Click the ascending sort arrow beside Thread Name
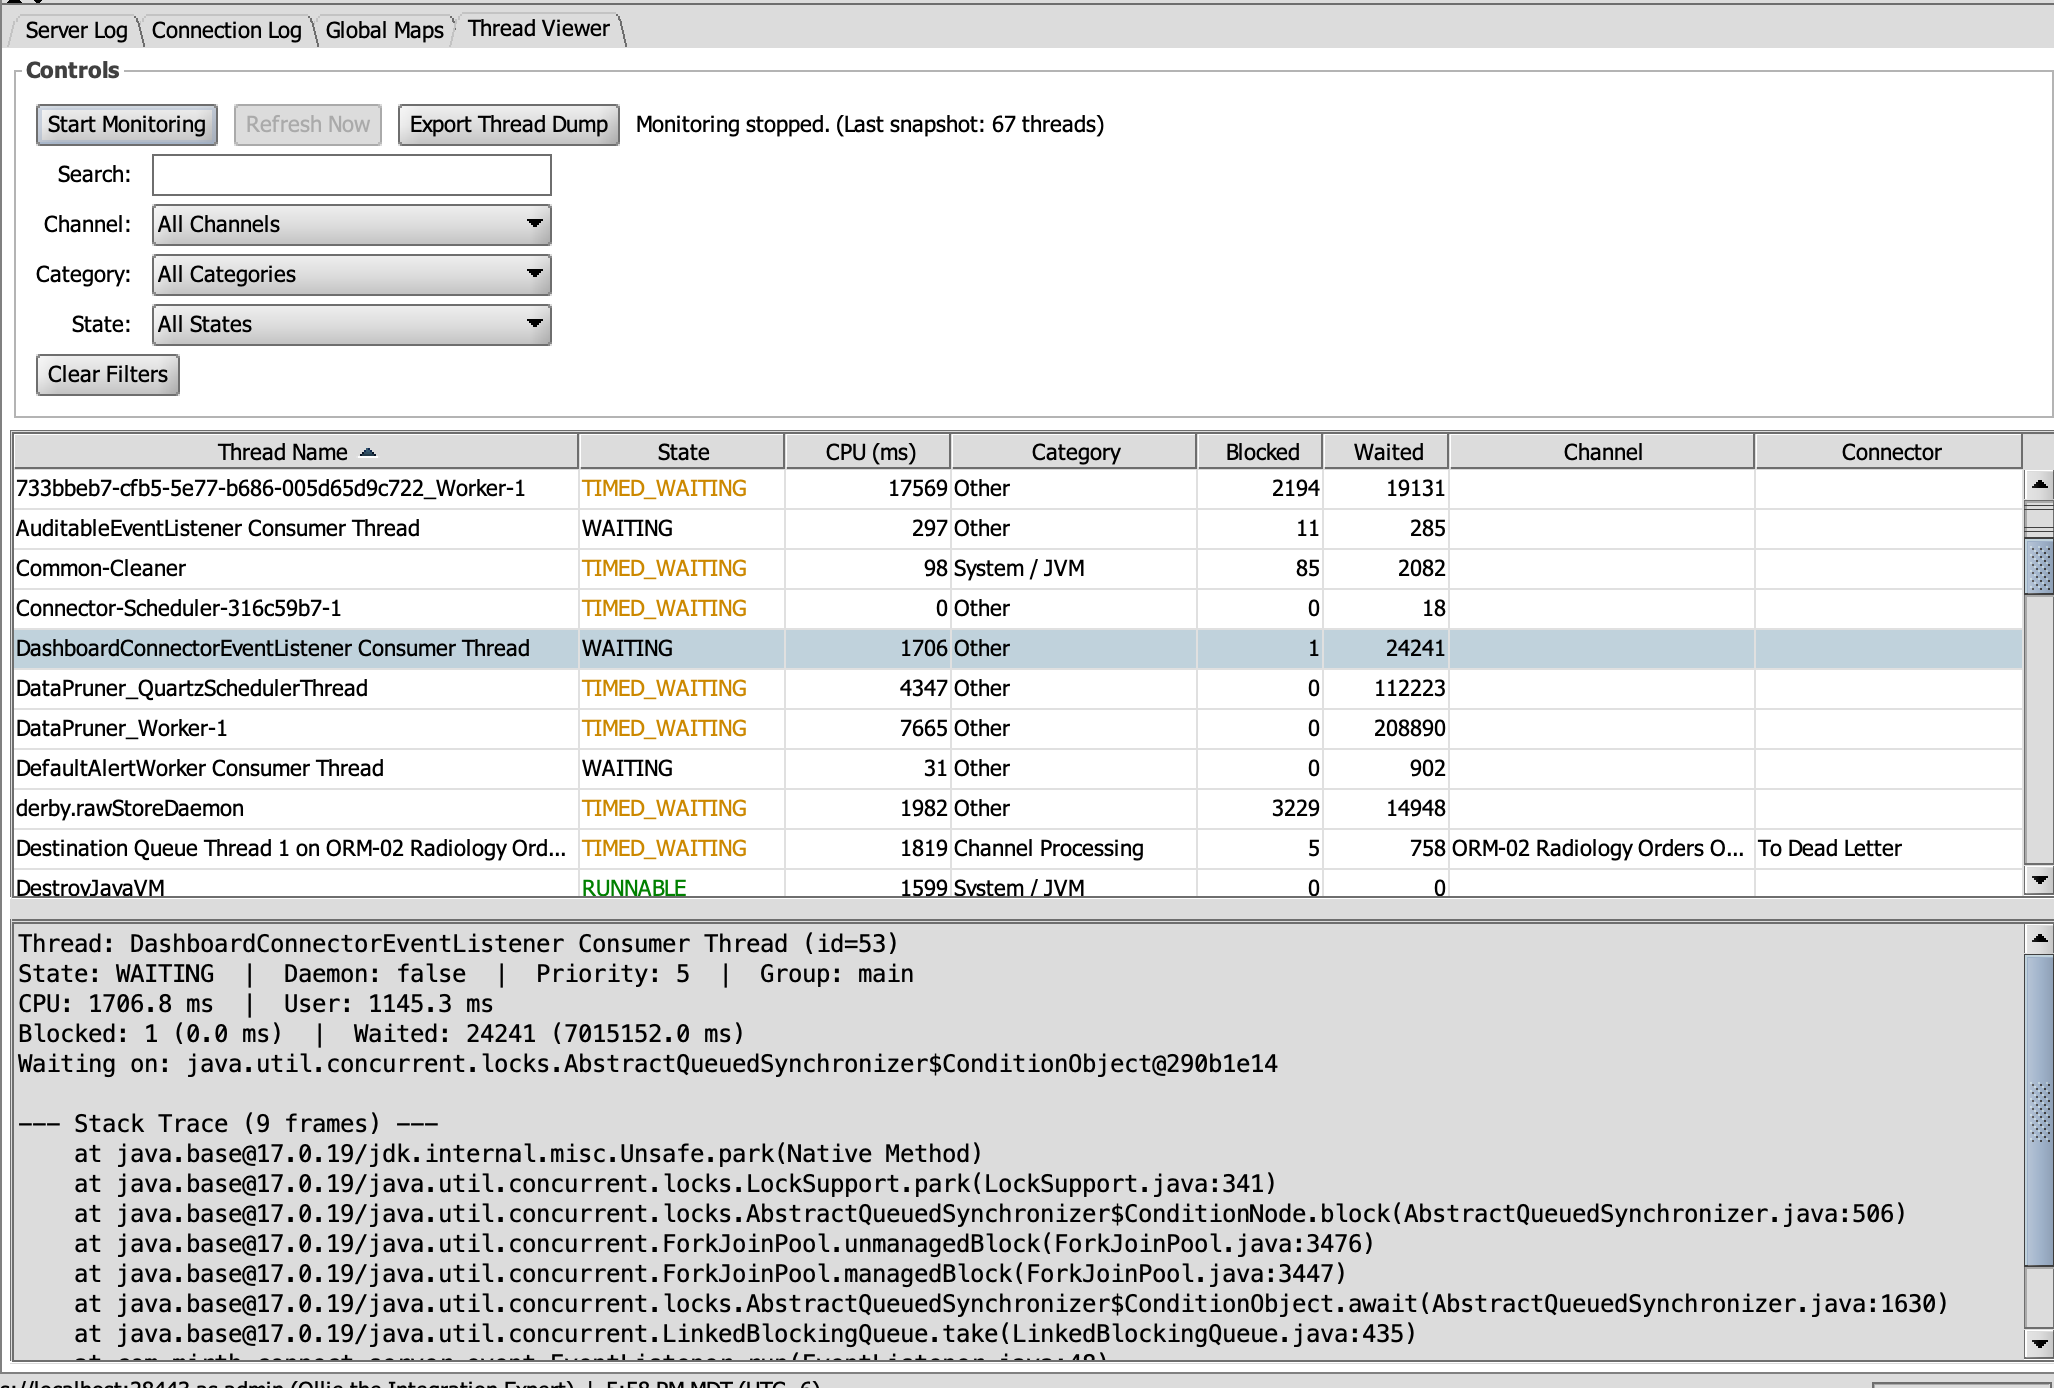 coord(368,452)
